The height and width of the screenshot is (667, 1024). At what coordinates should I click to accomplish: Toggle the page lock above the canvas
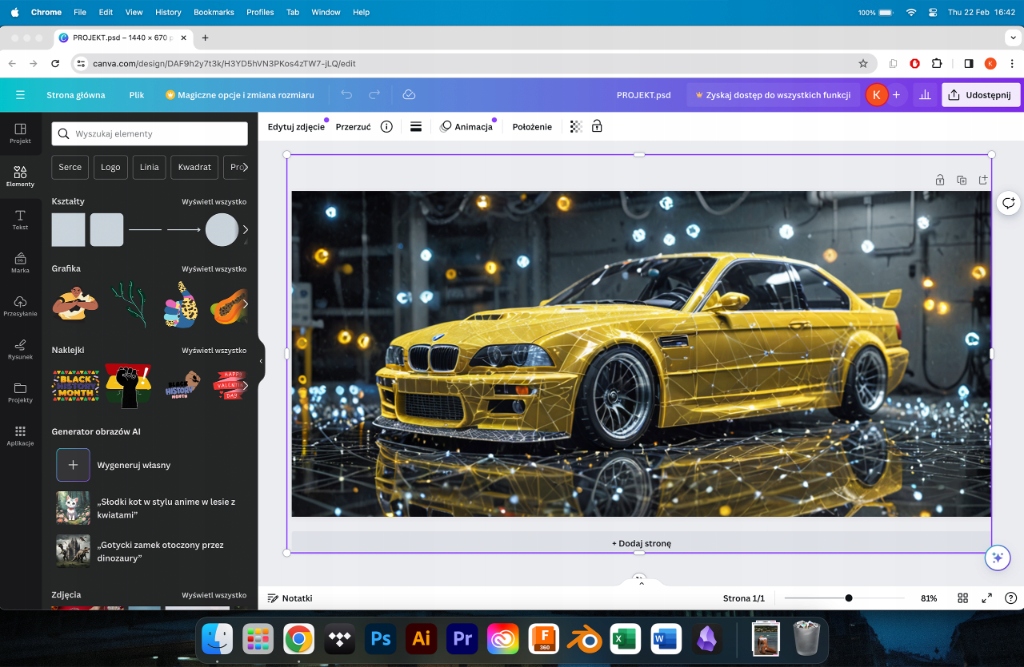point(940,180)
